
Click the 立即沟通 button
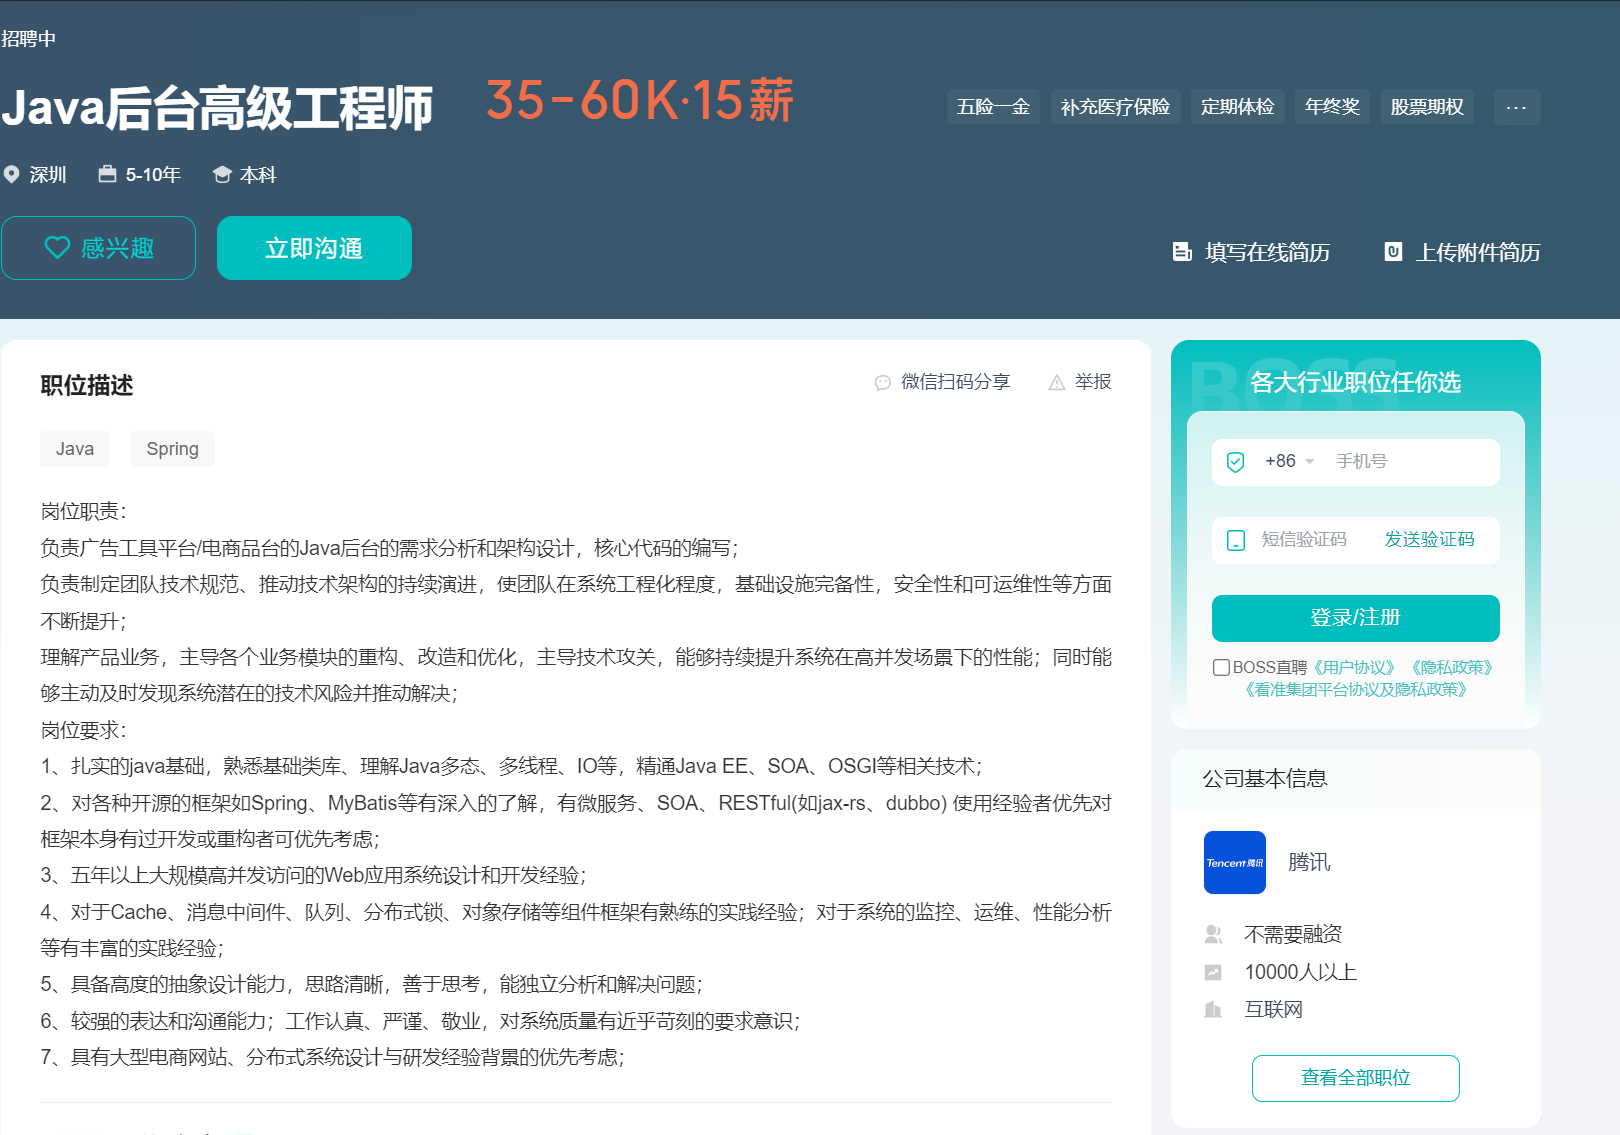[x=314, y=248]
